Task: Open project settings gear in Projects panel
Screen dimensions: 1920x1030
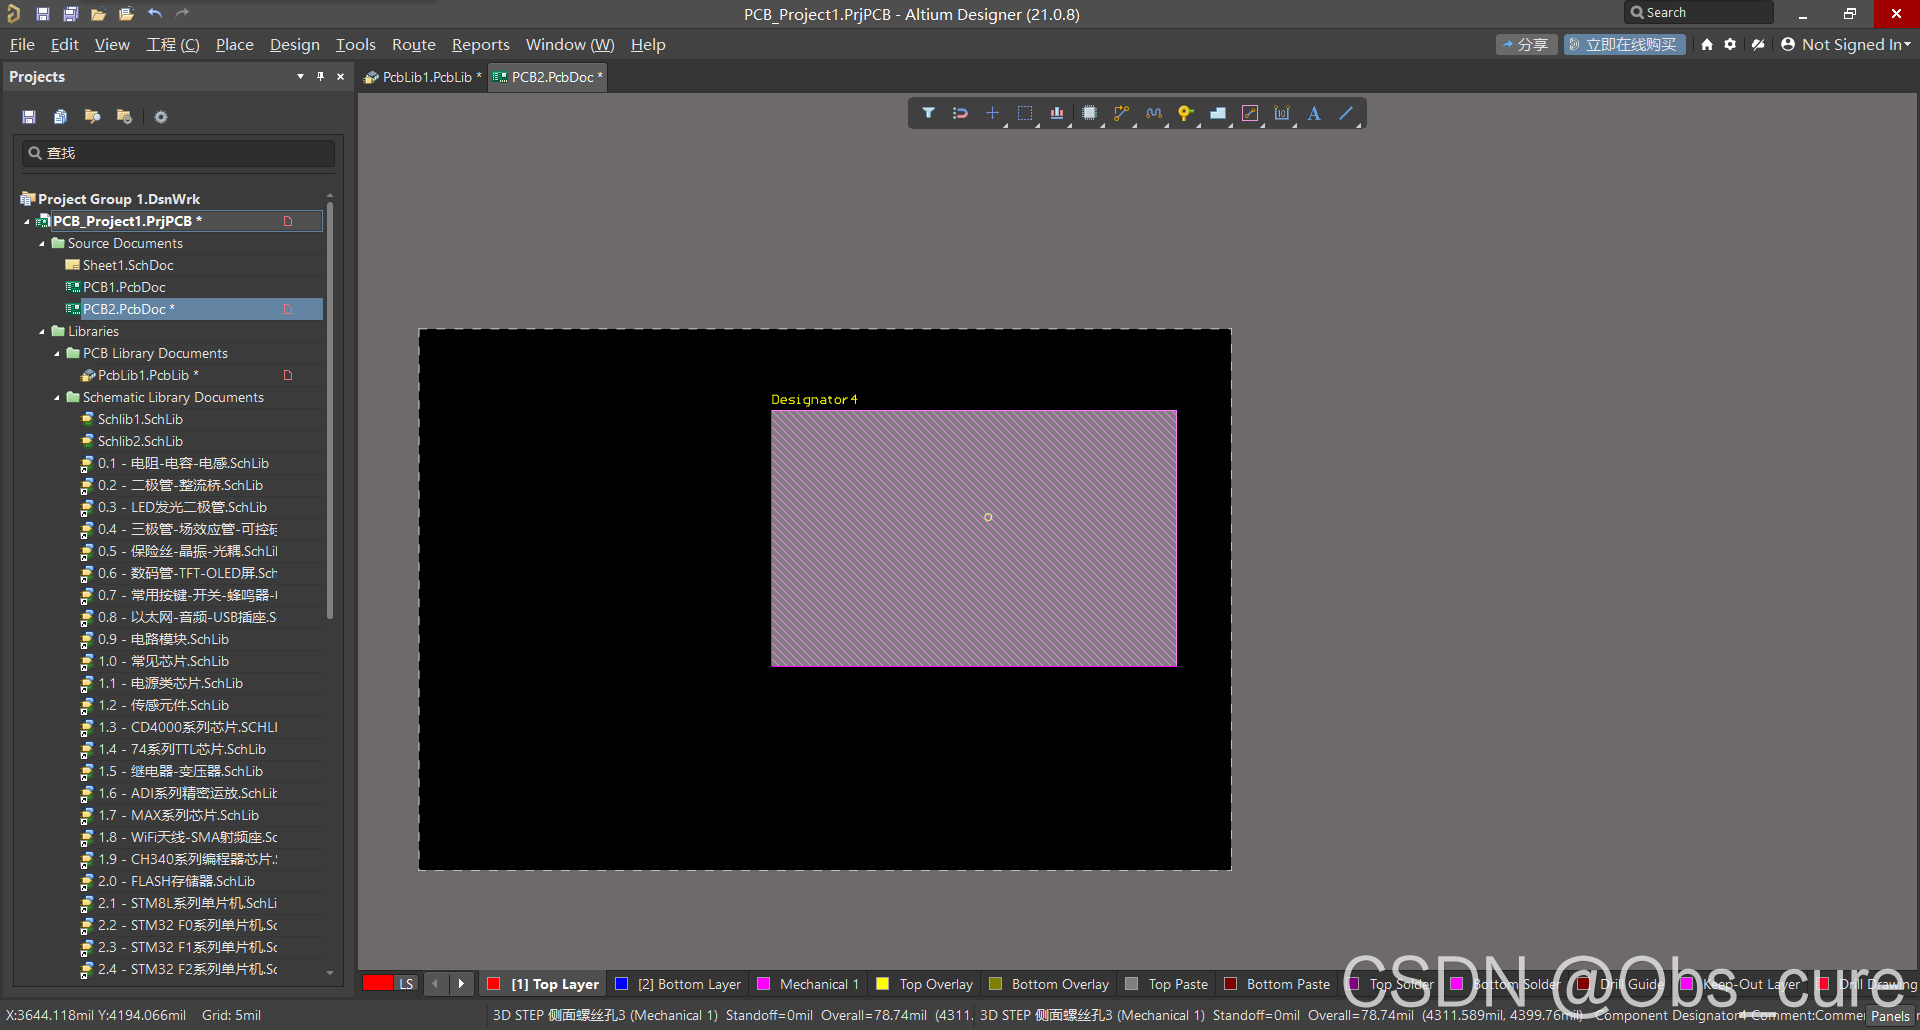Action: click(161, 117)
